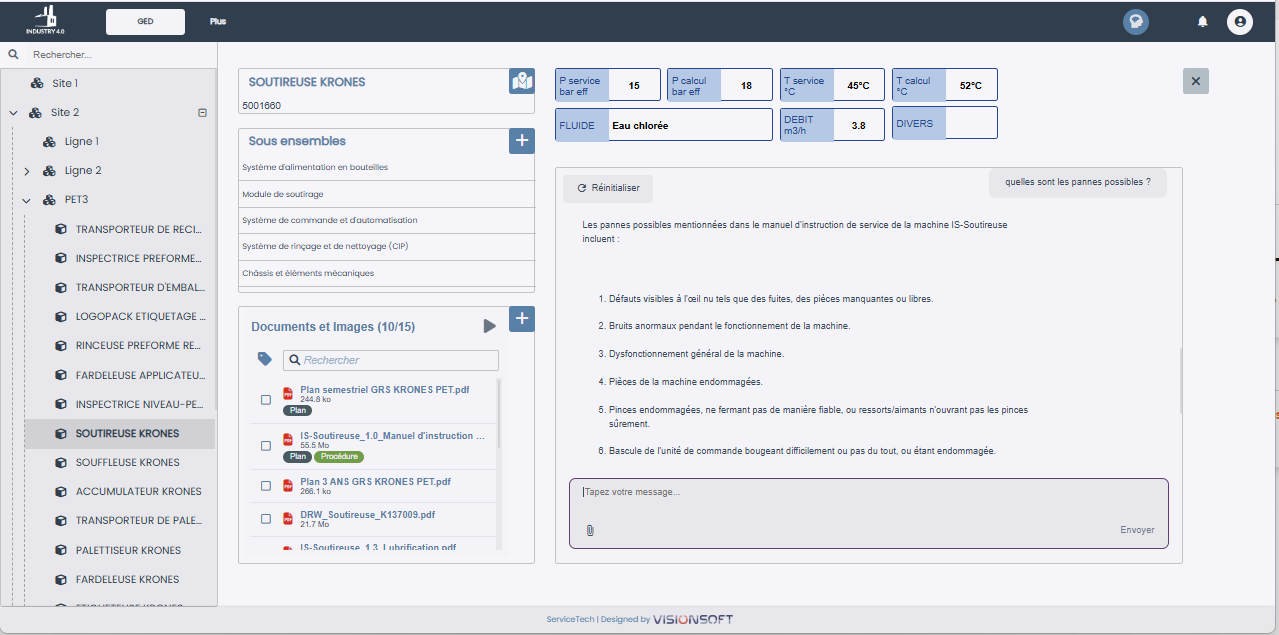Open Plan 3 ANS GRS KRONES PET.pdf link
Screen dimensions: 1279x635
(x=375, y=482)
